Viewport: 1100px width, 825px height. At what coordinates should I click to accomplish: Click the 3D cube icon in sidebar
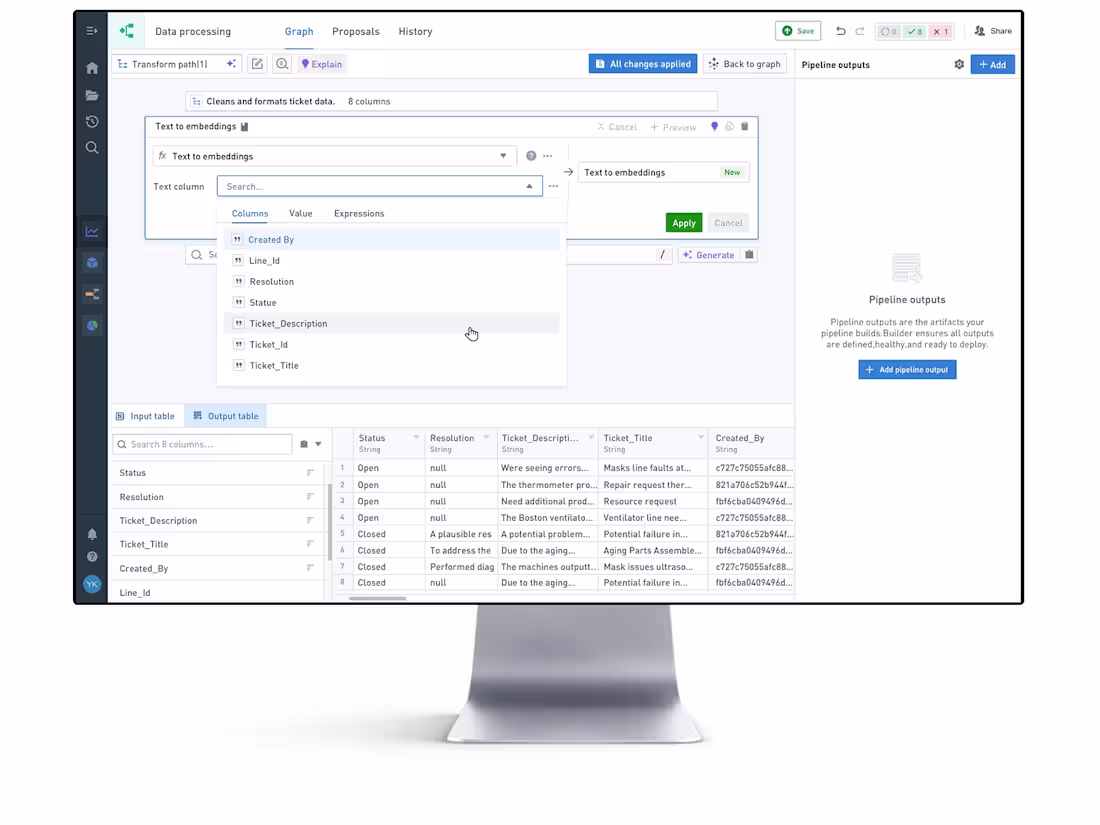pyautogui.click(x=92, y=262)
